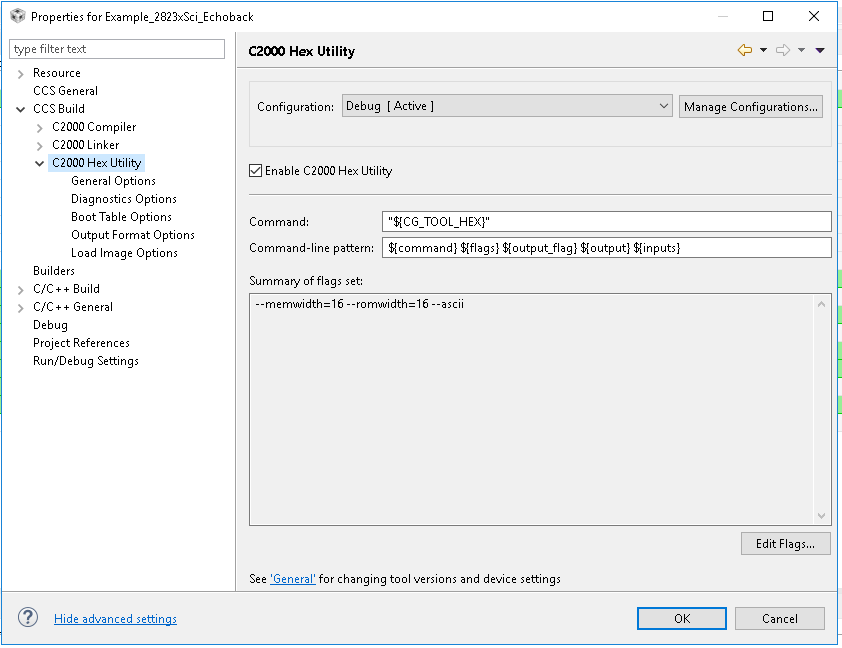Open Diagnostics Options page
This screenshot has width=842, height=648.
click(x=124, y=199)
